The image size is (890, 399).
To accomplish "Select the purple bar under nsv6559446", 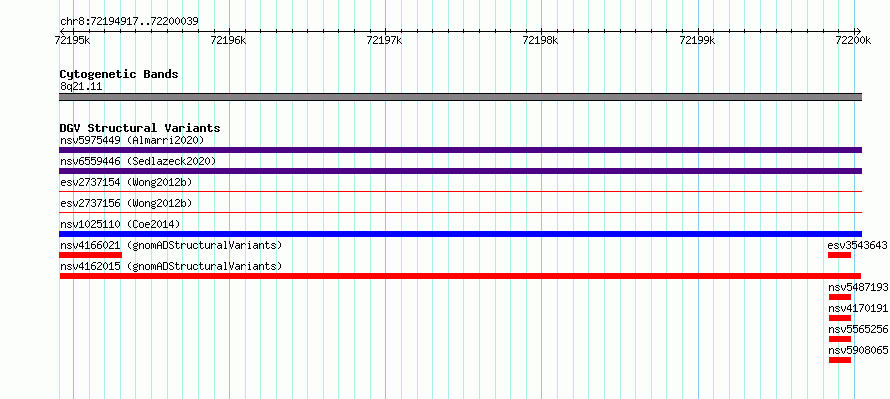I will 460,171.
